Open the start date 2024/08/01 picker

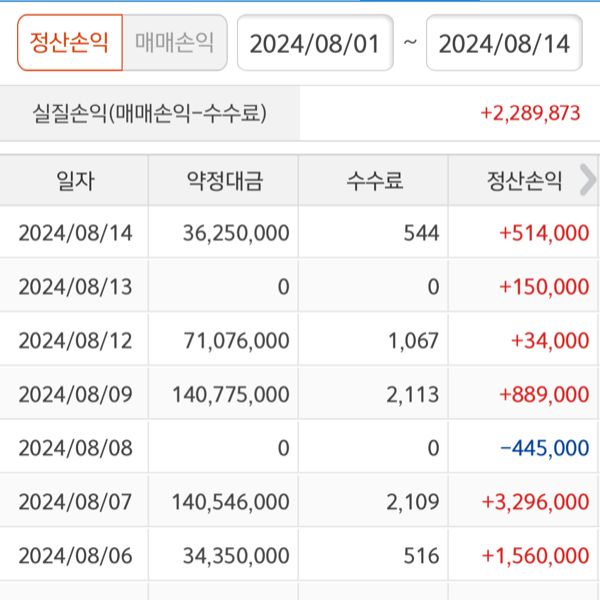click(x=314, y=43)
